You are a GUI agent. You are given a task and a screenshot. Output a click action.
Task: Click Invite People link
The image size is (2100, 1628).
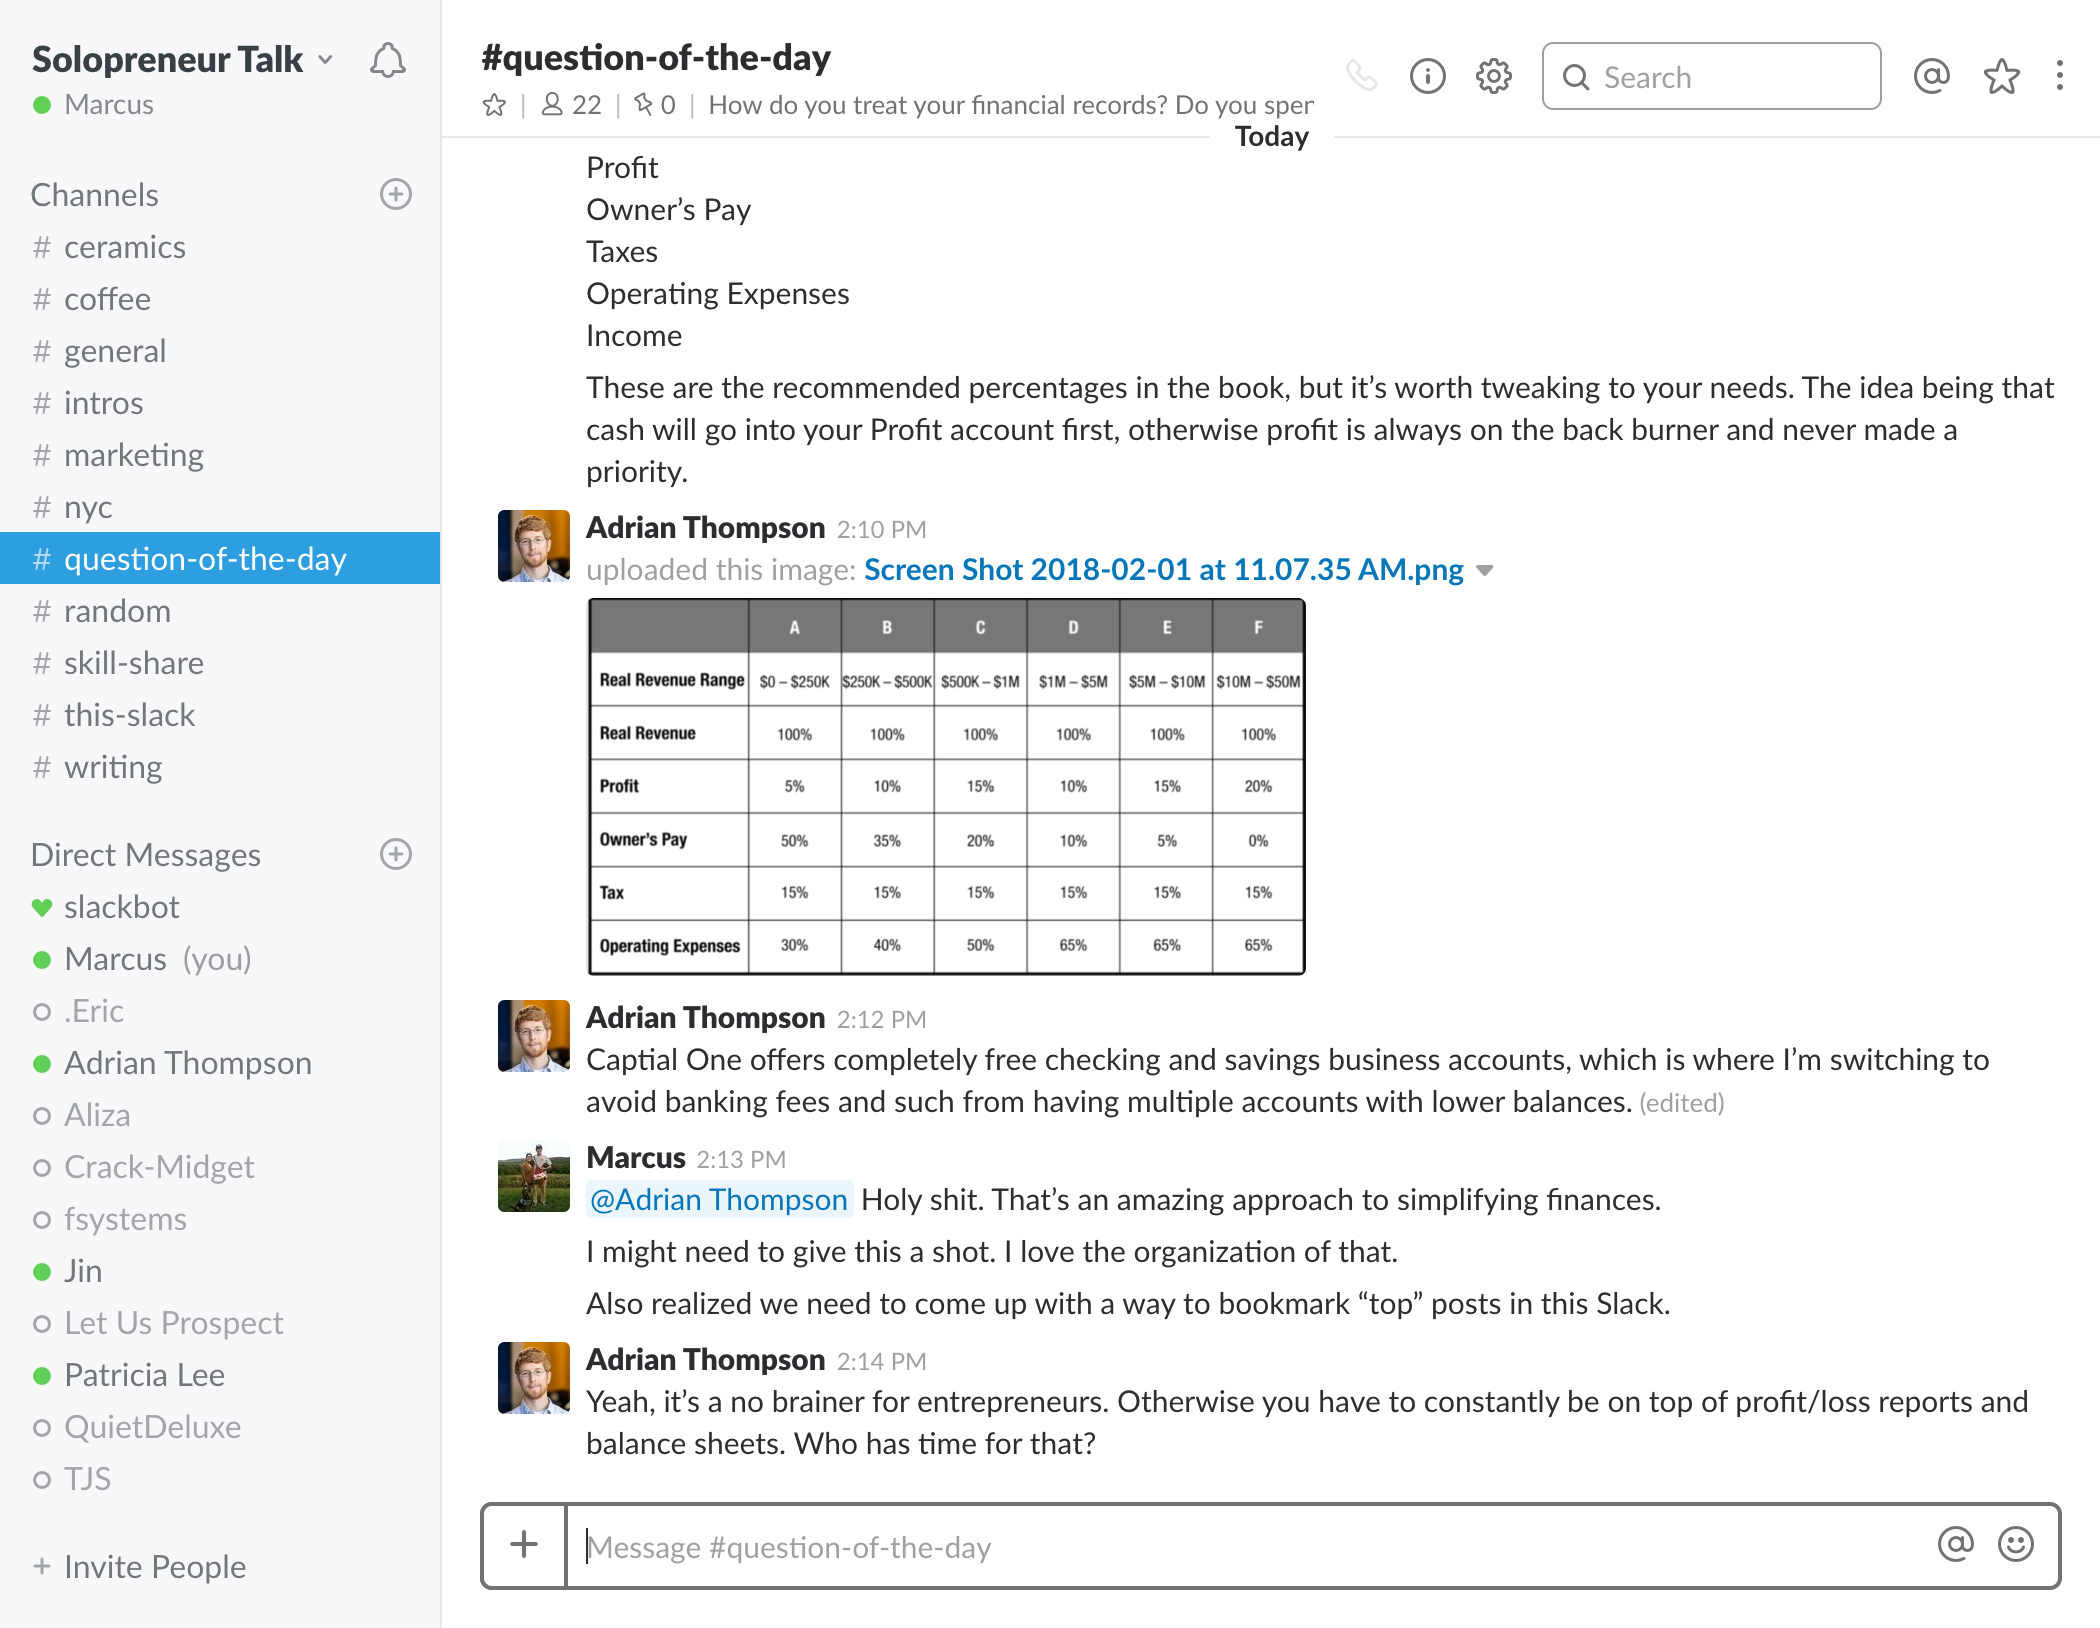point(154,1566)
